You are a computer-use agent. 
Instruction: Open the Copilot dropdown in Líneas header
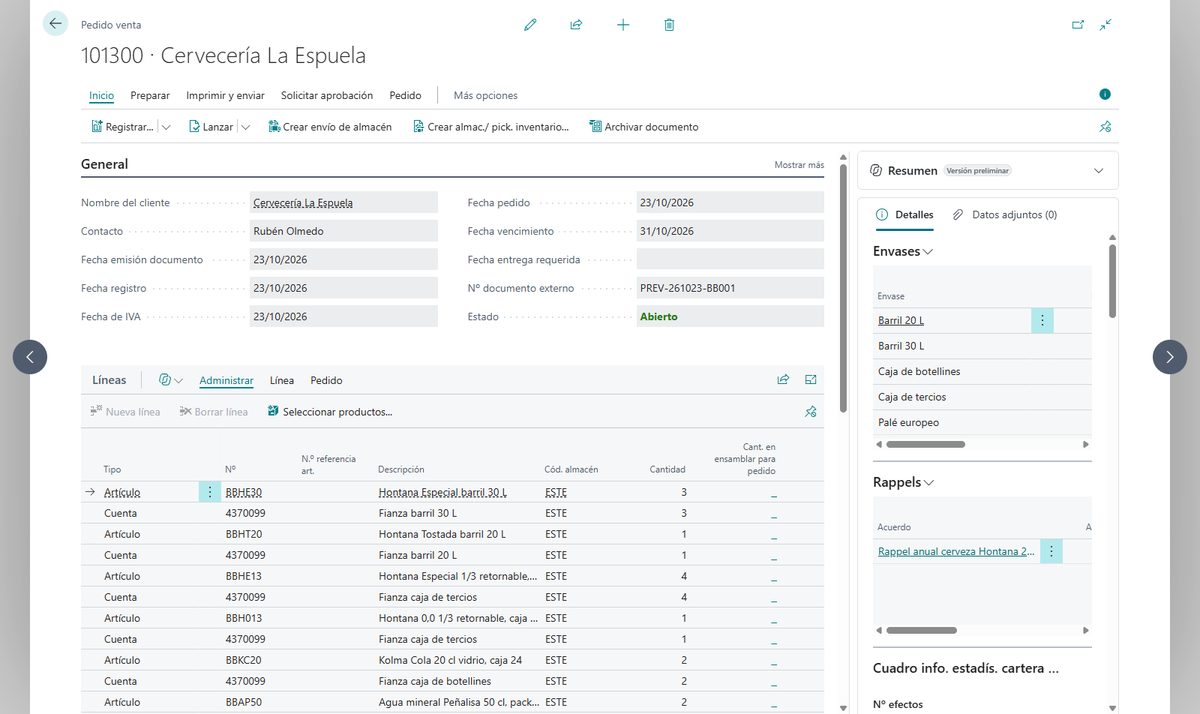(x=171, y=380)
